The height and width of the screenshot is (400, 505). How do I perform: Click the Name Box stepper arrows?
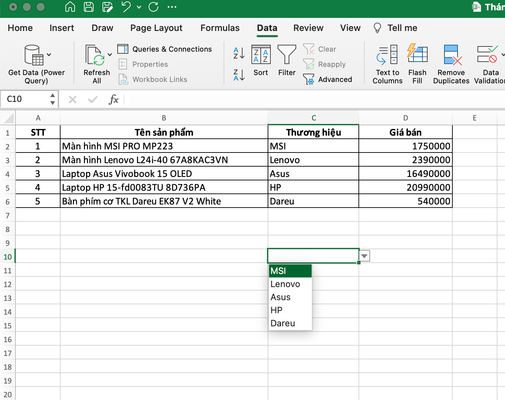[53, 99]
